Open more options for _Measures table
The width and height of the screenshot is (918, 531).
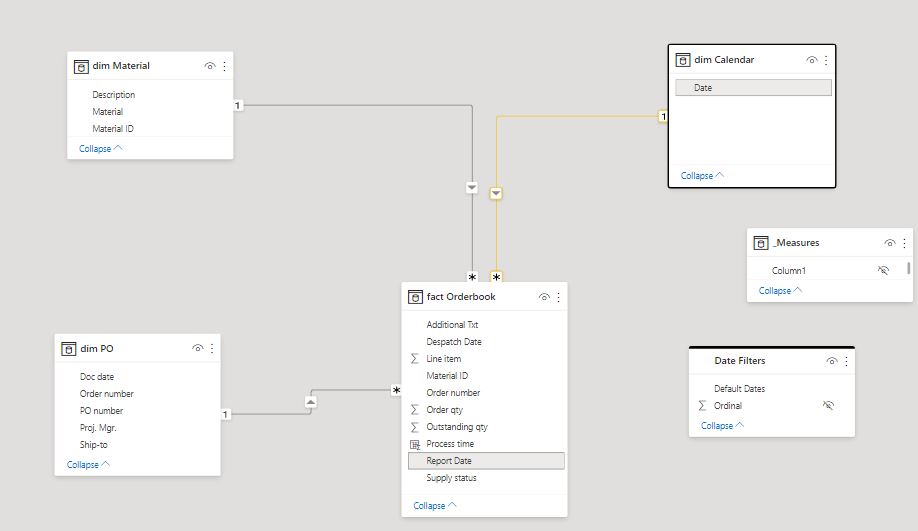[x=904, y=243]
